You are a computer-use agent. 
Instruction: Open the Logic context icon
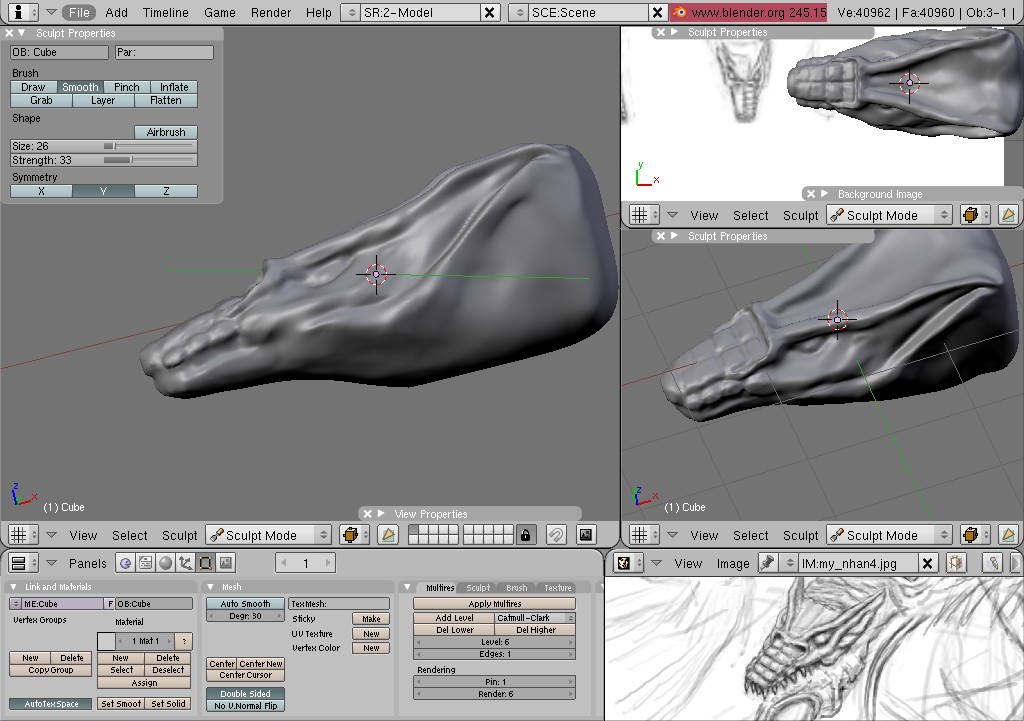coord(125,562)
